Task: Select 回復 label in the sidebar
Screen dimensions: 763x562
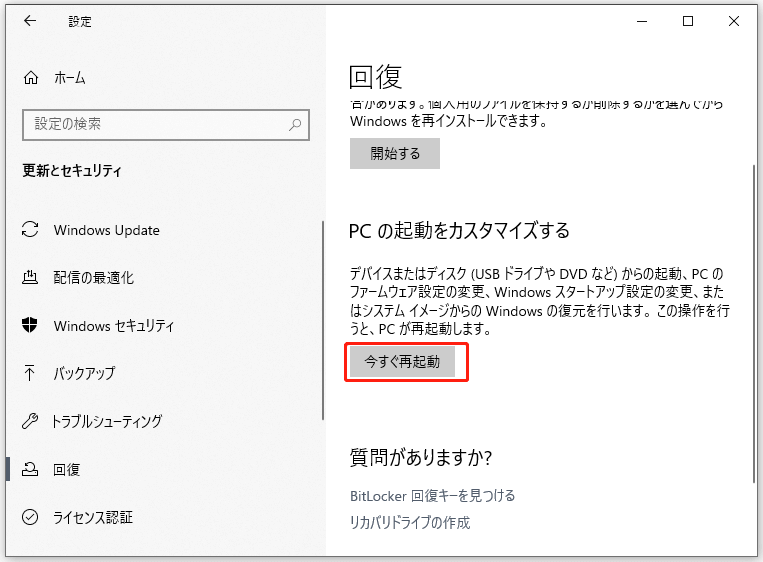Action: pyautogui.click(x=67, y=470)
